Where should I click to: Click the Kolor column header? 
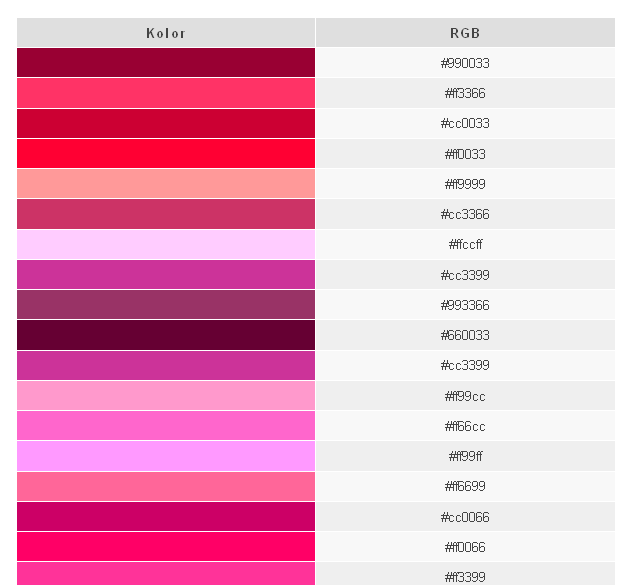tap(166, 33)
